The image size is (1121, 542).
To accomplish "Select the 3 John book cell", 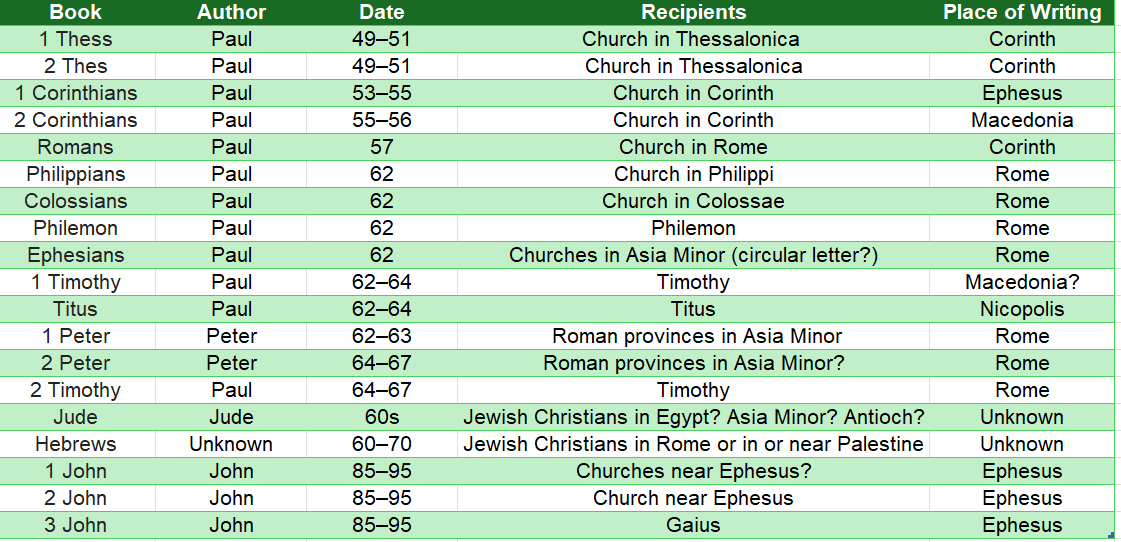I will (76, 525).
